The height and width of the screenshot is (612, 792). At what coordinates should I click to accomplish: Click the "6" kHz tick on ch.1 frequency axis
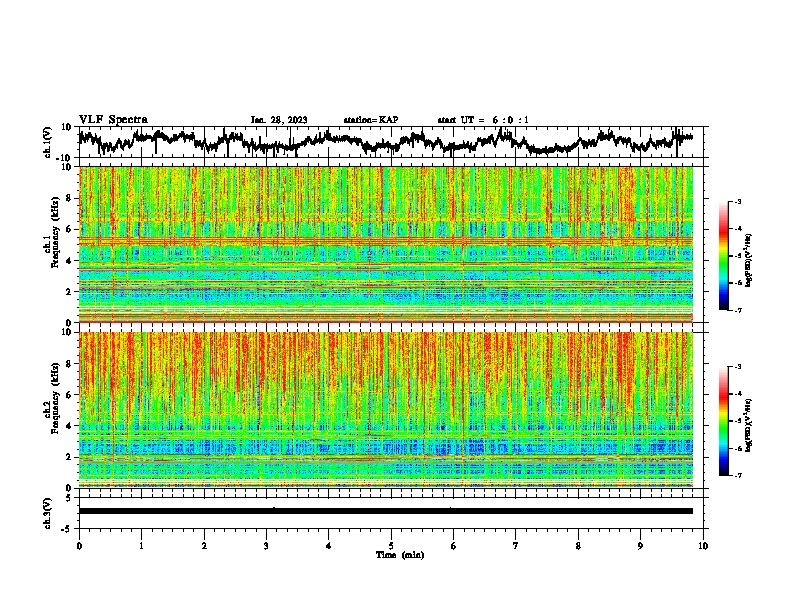click(x=69, y=229)
